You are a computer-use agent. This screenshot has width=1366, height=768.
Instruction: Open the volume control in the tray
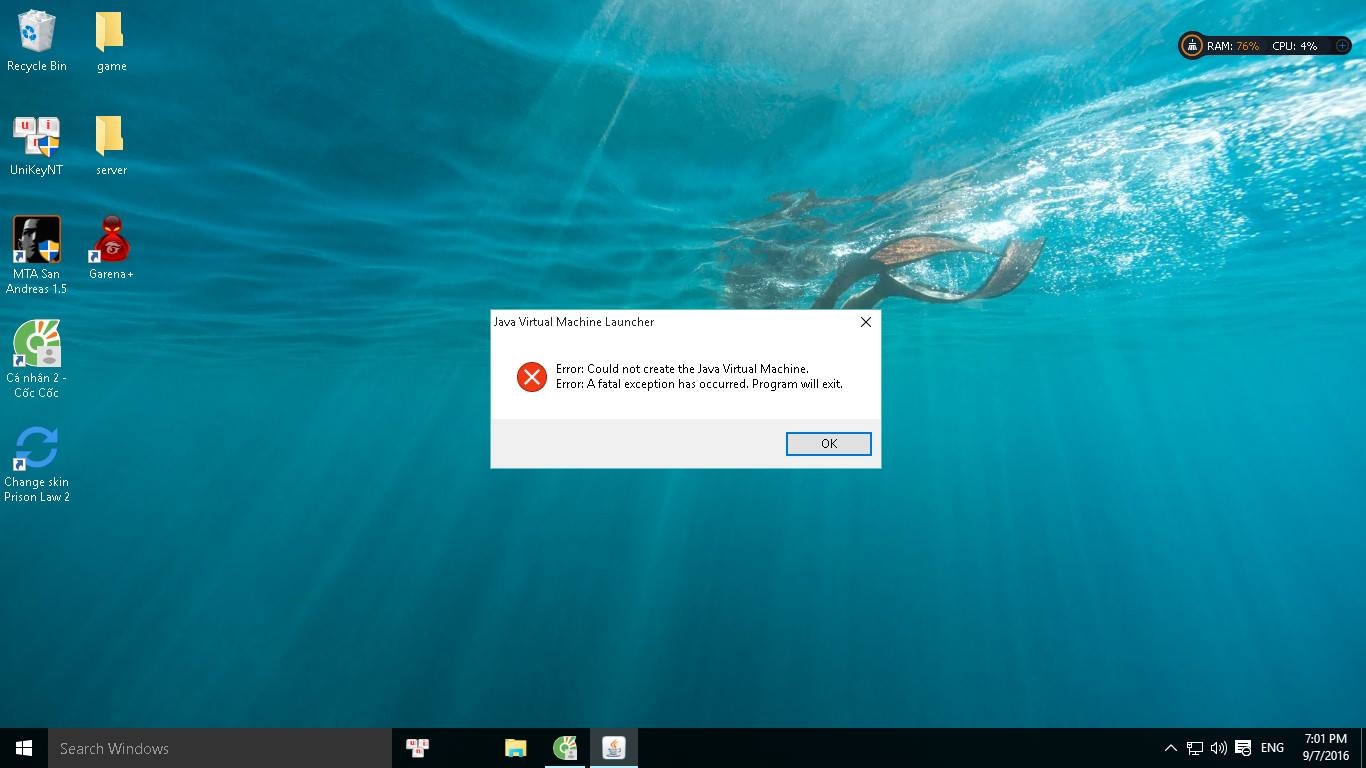tap(1219, 748)
